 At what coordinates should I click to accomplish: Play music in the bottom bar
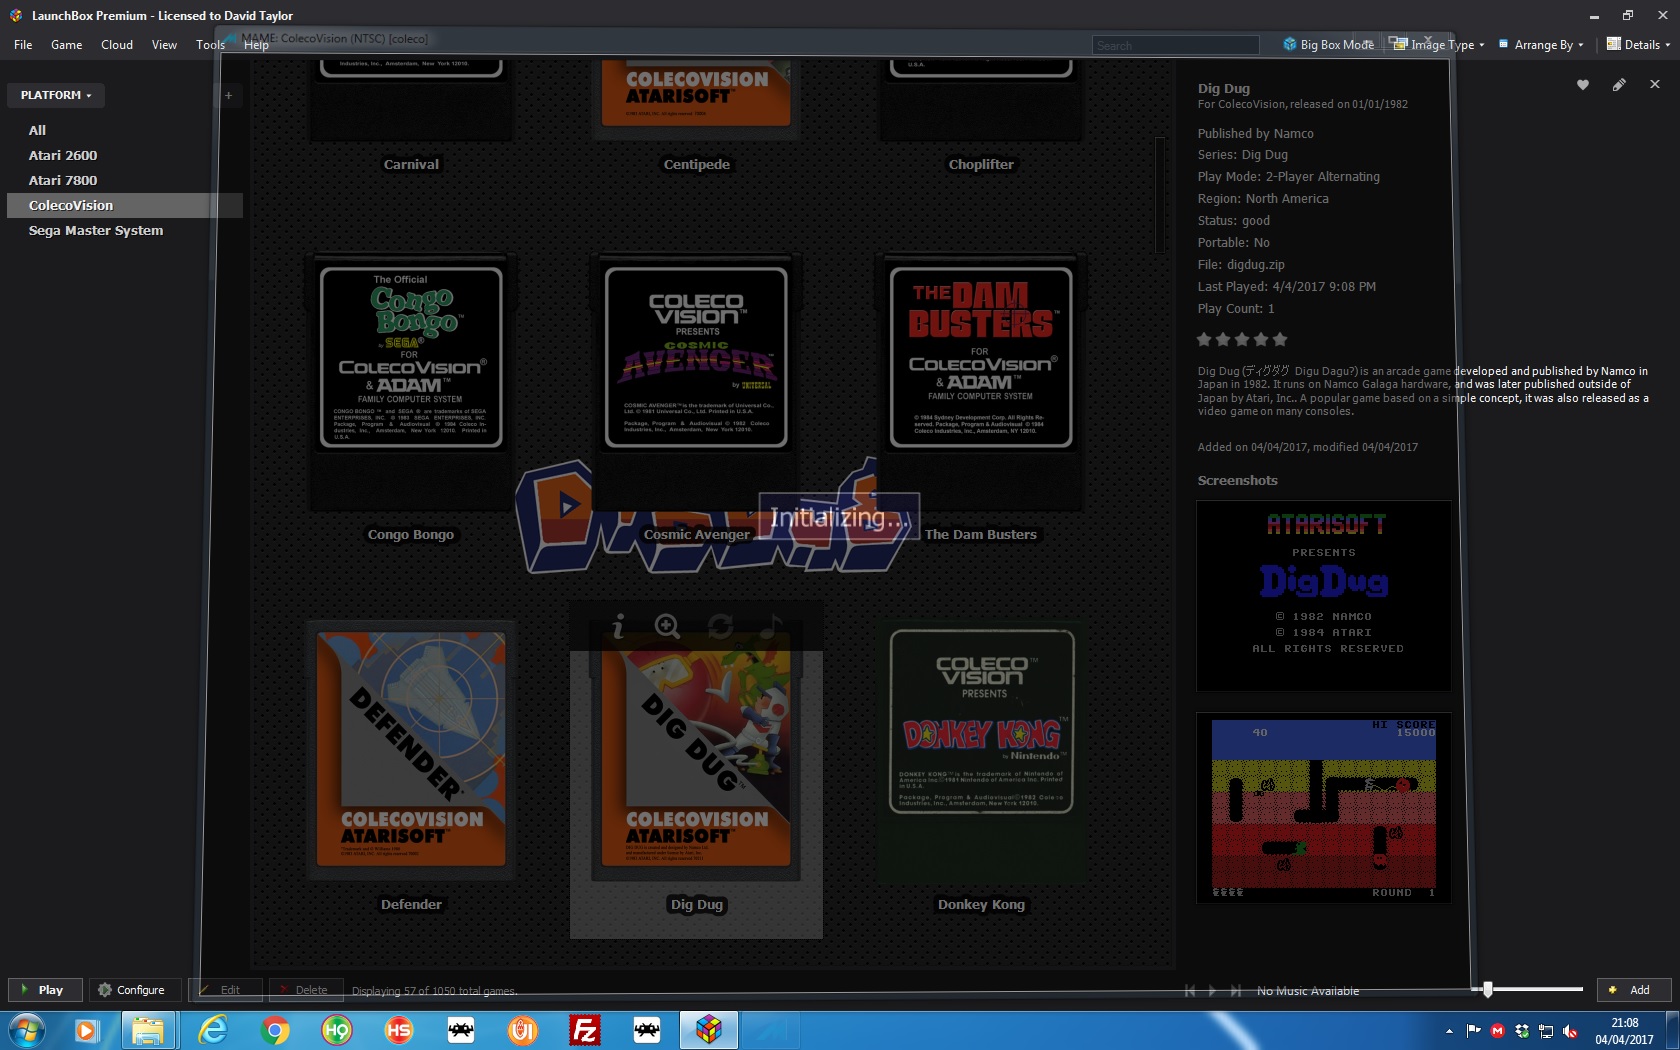(x=1213, y=991)
